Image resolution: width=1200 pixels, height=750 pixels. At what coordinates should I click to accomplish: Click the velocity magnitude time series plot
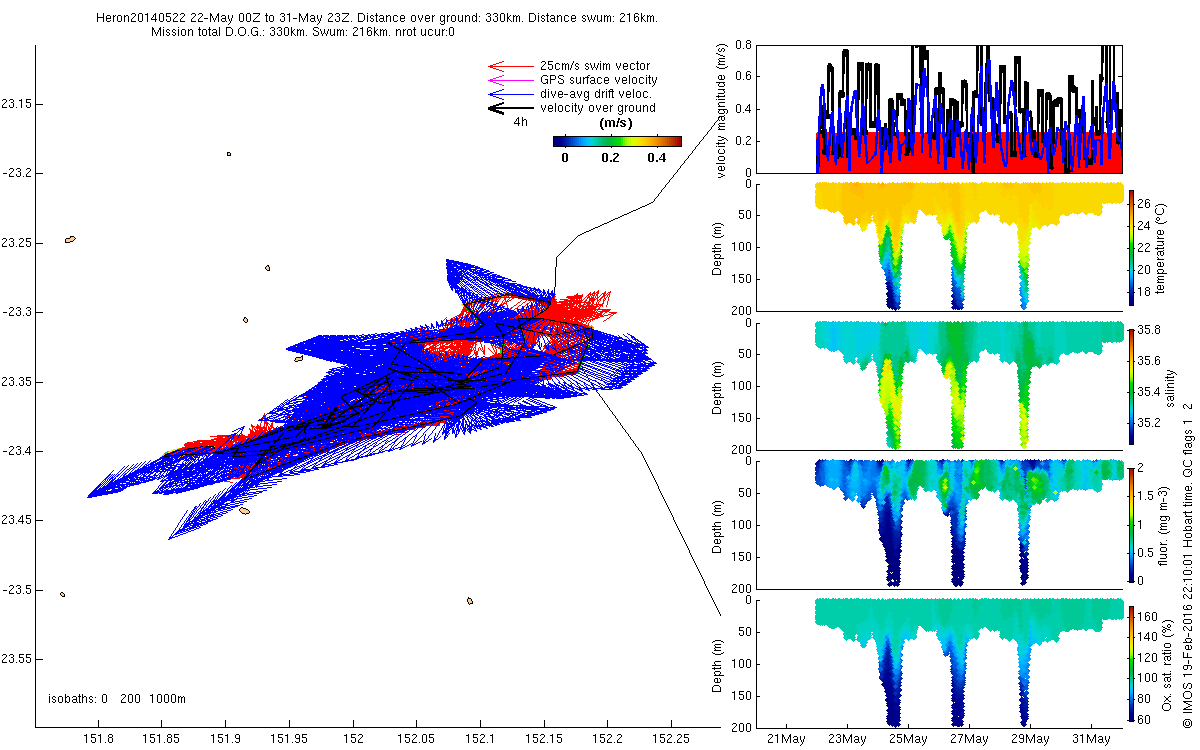940,109
